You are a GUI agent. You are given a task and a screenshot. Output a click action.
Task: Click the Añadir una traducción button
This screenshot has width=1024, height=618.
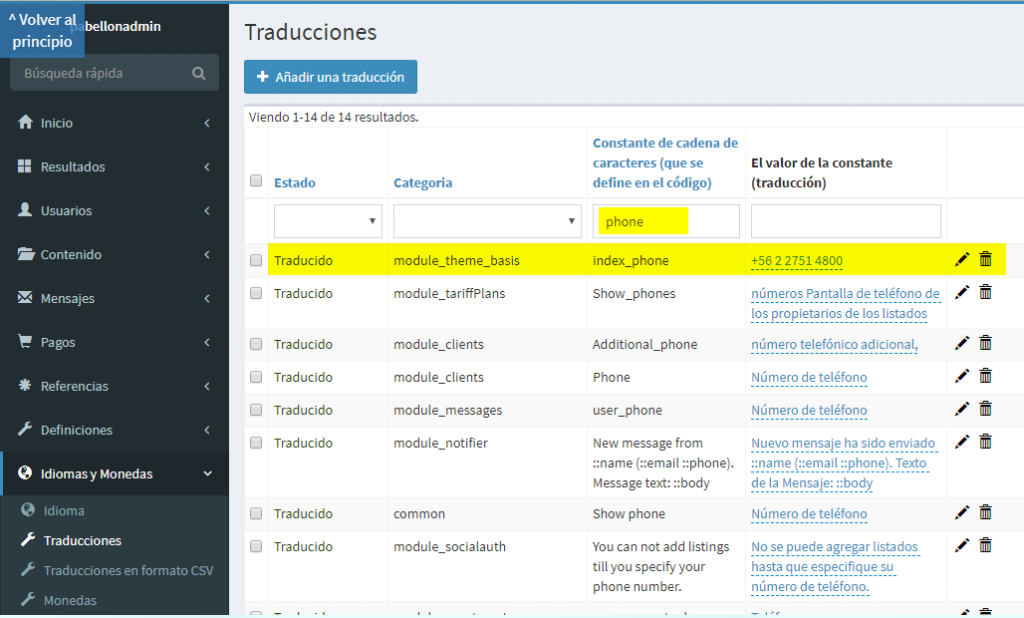[331, 77]
